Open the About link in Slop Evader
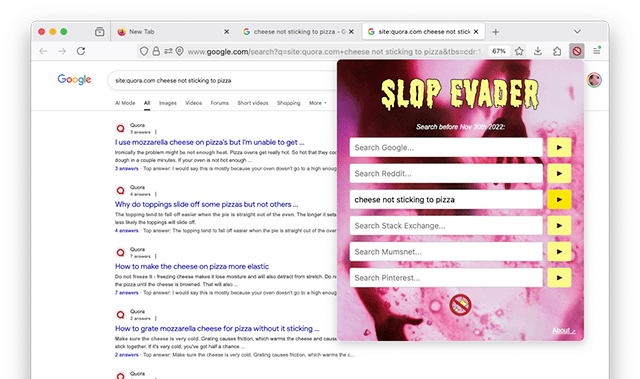Image resolution: width=640 pixels, height=379 pixels. click(564, 330)
